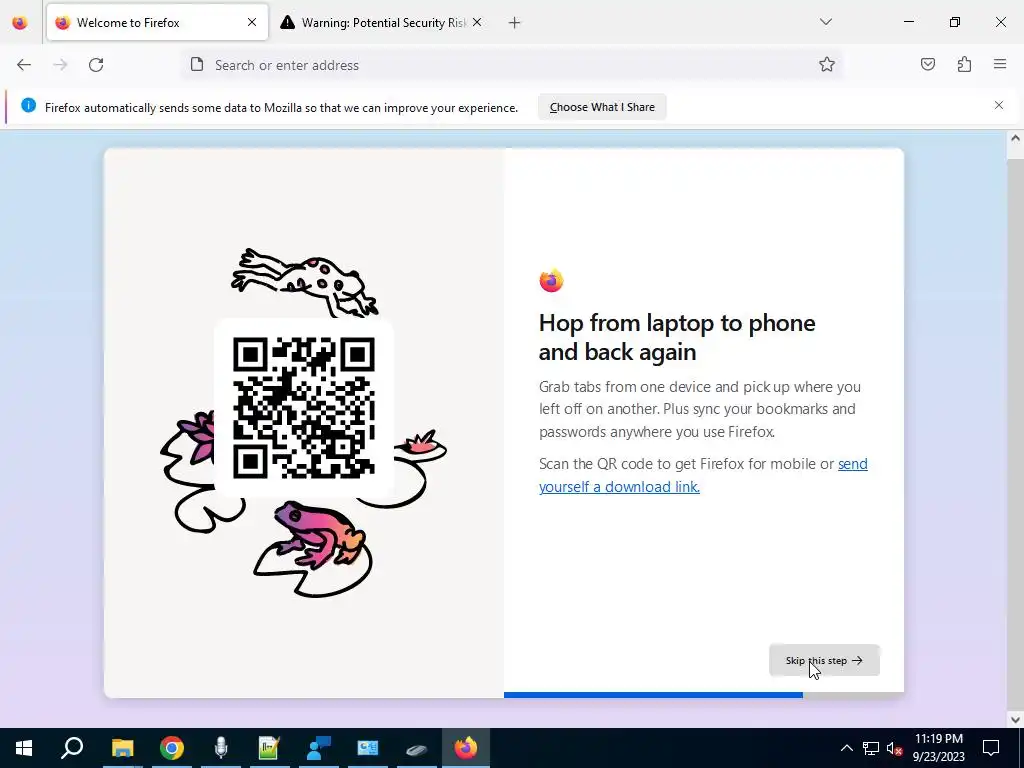Viewport: 1024px width, 768px height.
Task: Open the ID card app in taskbar
Action: point(368,748)
